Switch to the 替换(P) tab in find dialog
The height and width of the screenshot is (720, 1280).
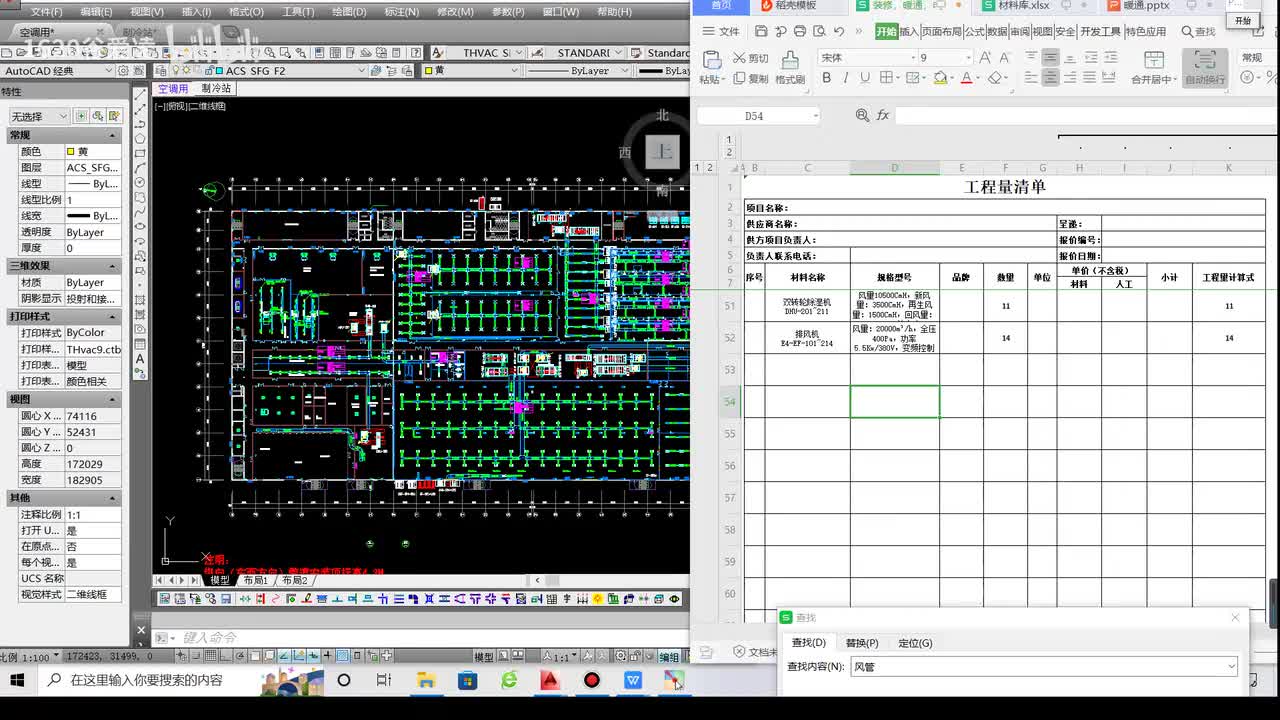click(x=862, y=643)
